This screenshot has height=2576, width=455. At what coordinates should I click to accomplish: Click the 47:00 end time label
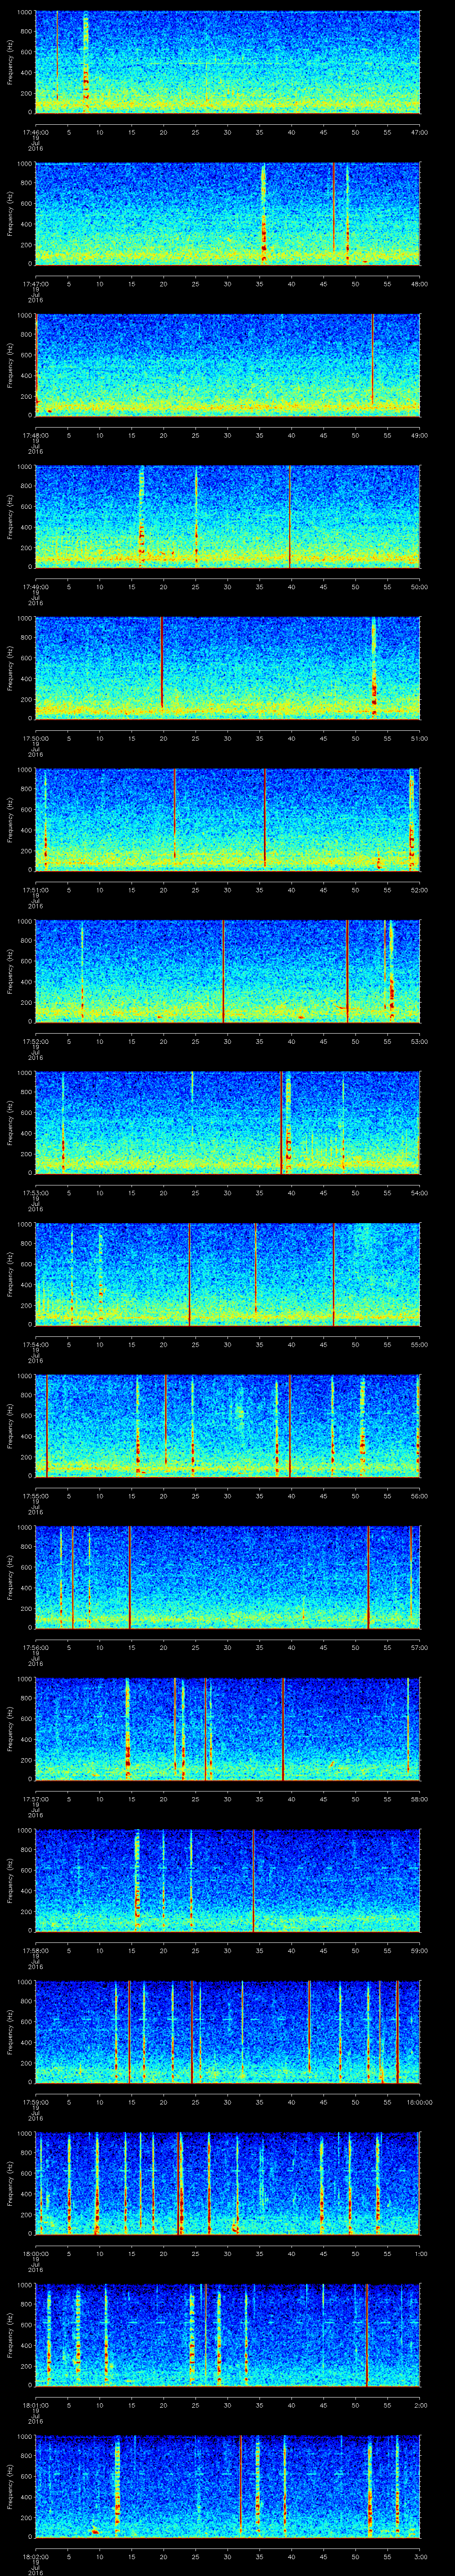coord(420,132)
